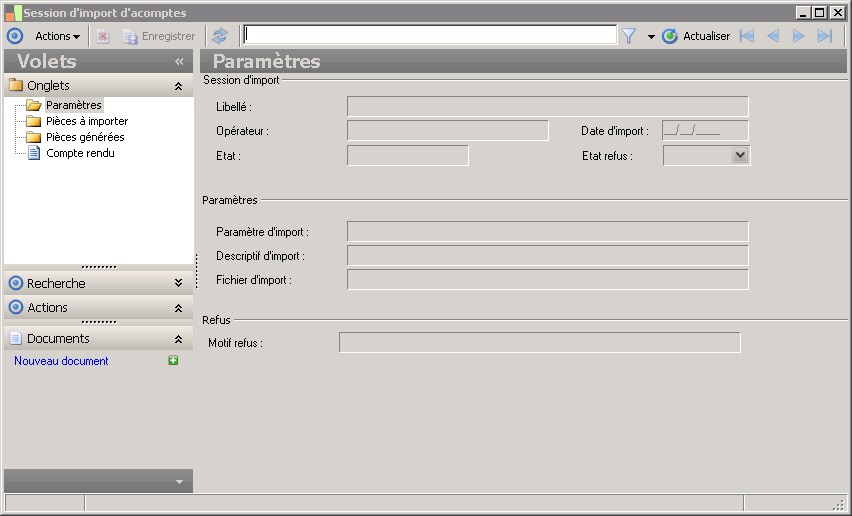
Task: Click the Actualiser refresh button
Action: [696, 36]
